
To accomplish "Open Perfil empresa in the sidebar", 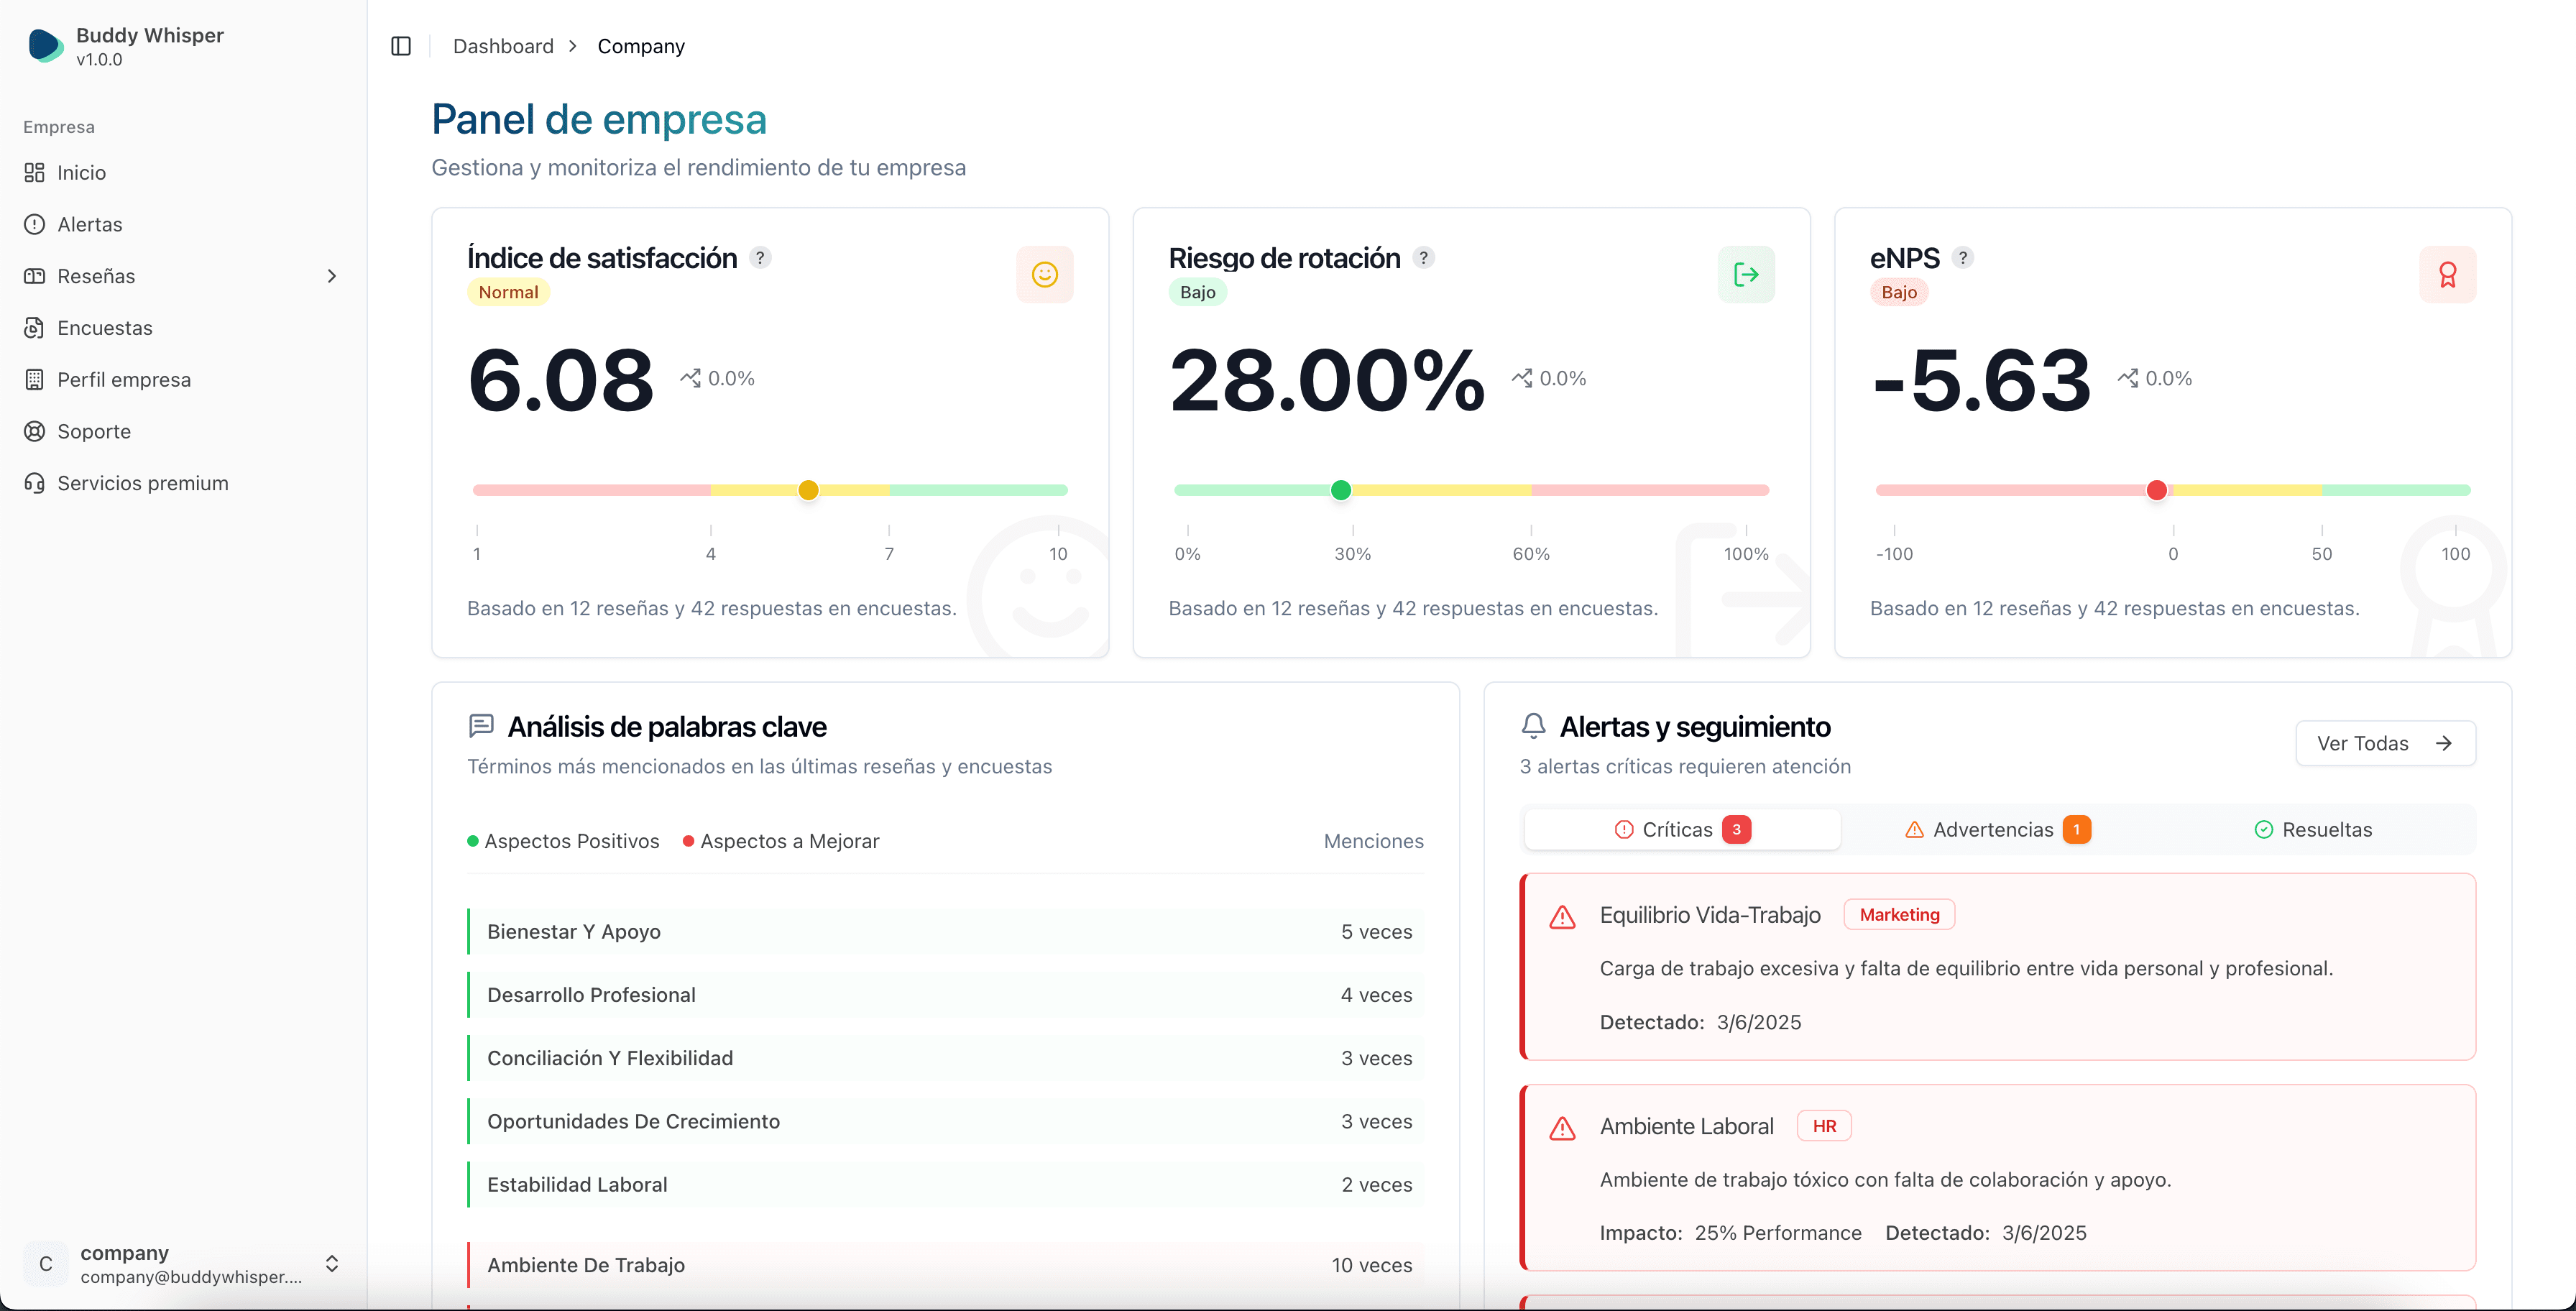I will 183,380.
